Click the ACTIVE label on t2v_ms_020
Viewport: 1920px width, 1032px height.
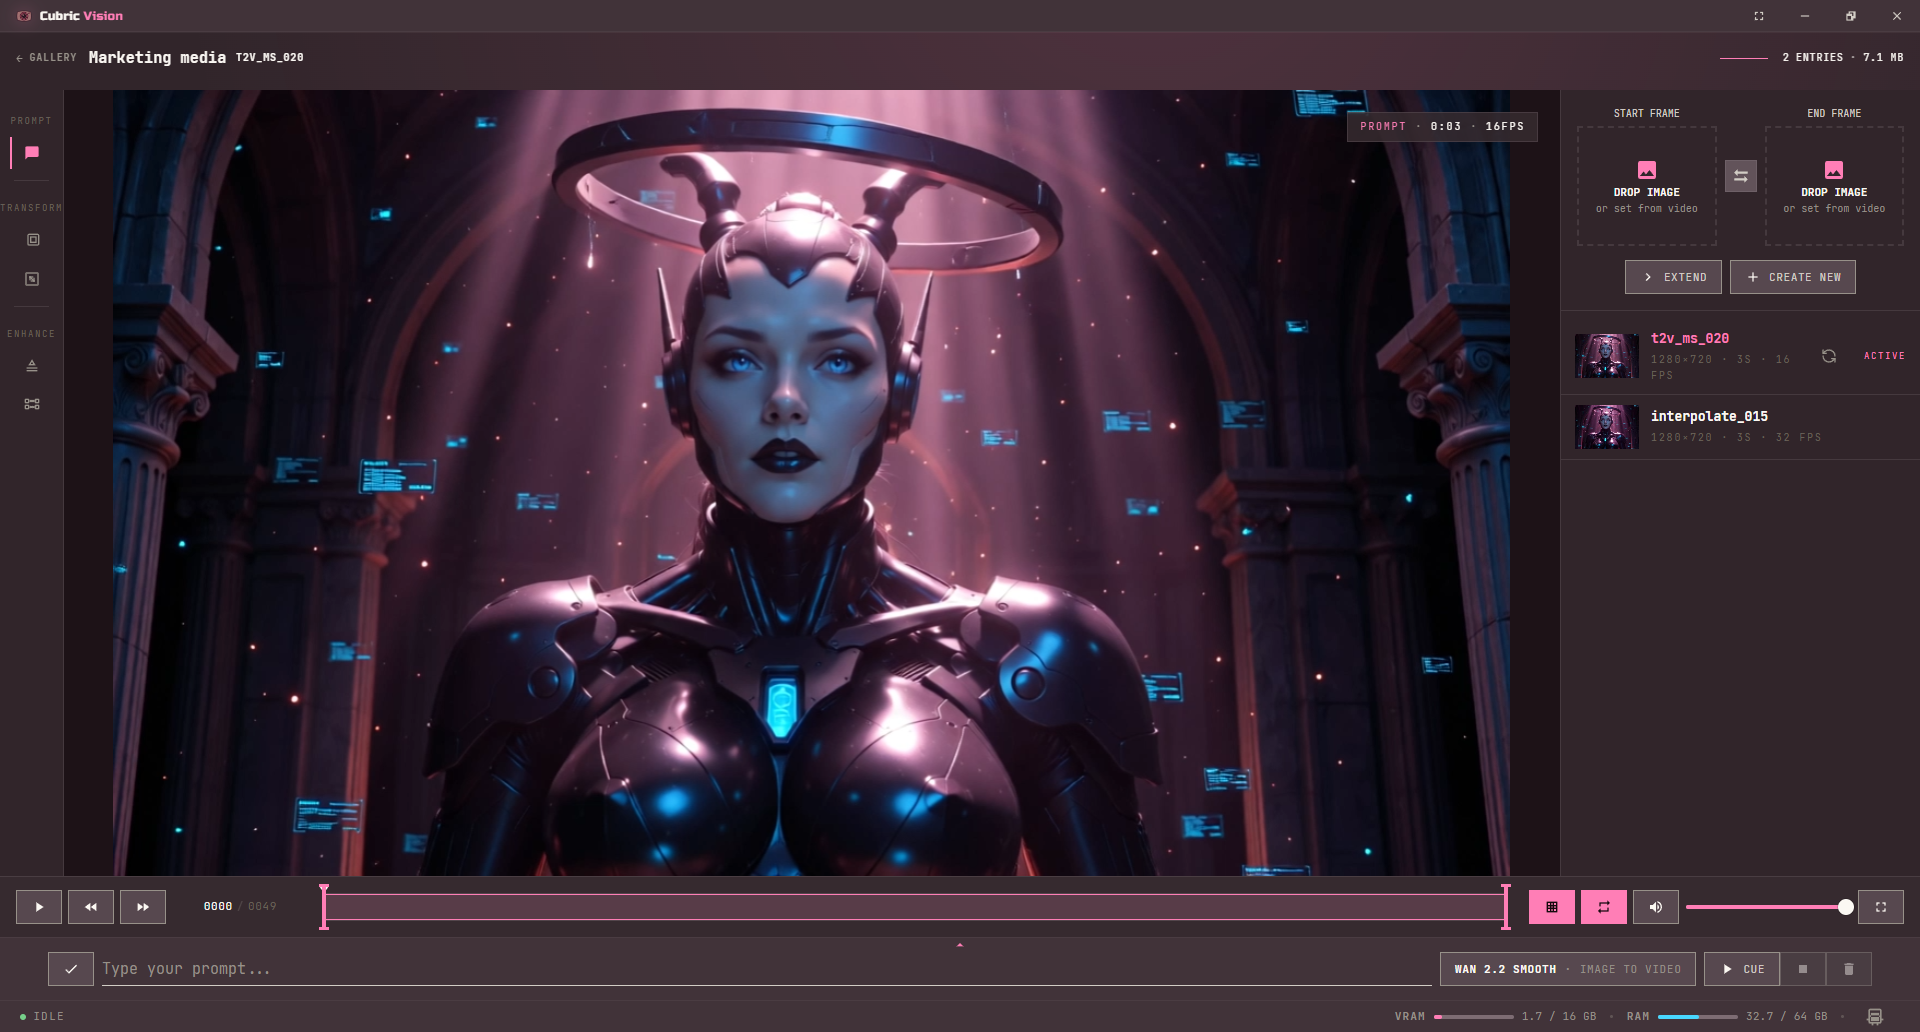coord(1884,356)
